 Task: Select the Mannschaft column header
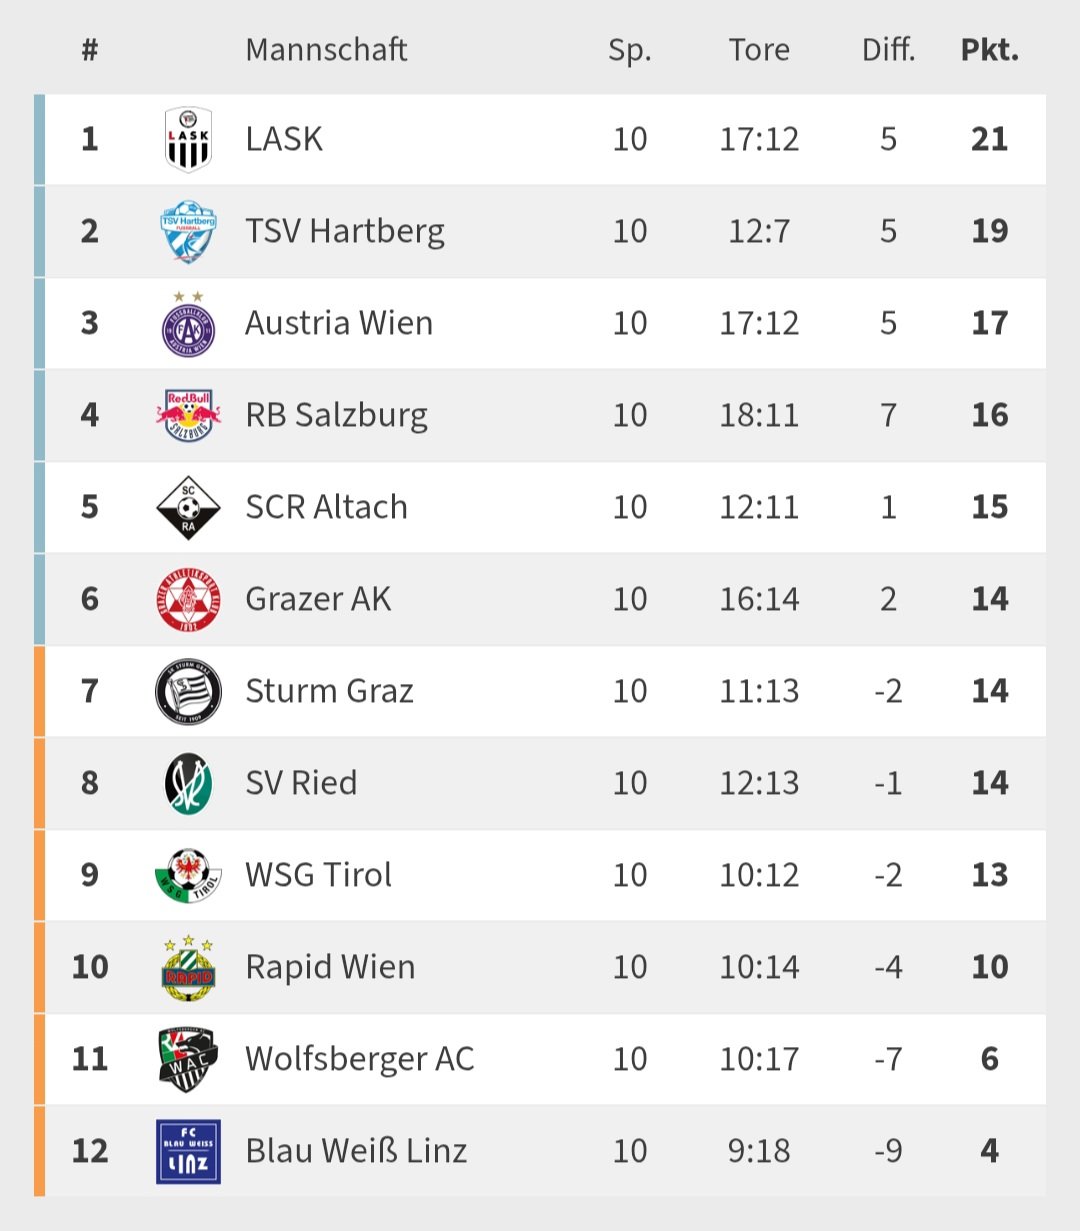326,50
